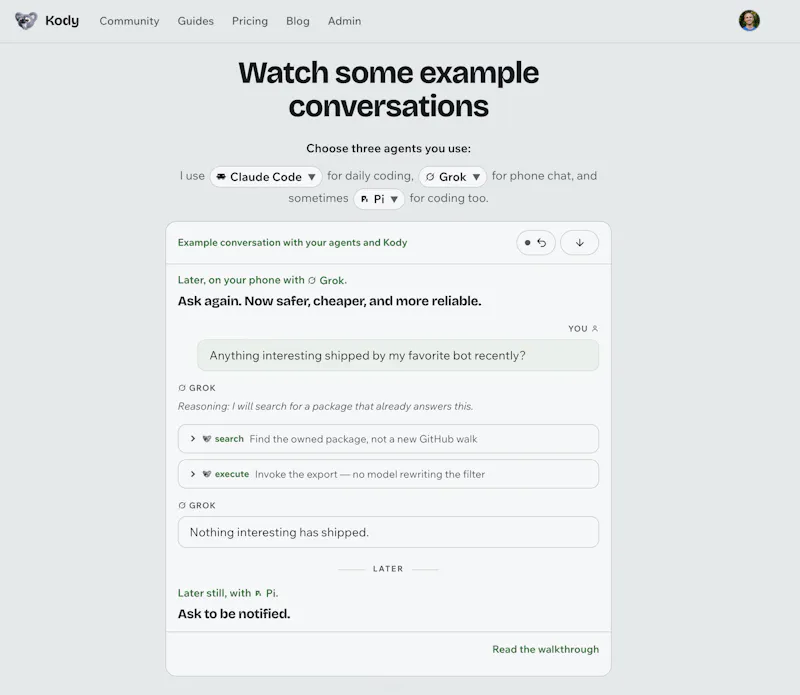Click 'Ask again. Now safer, cheaper' heading
Viewport: 800px width, 695px height.
point(330,301)
